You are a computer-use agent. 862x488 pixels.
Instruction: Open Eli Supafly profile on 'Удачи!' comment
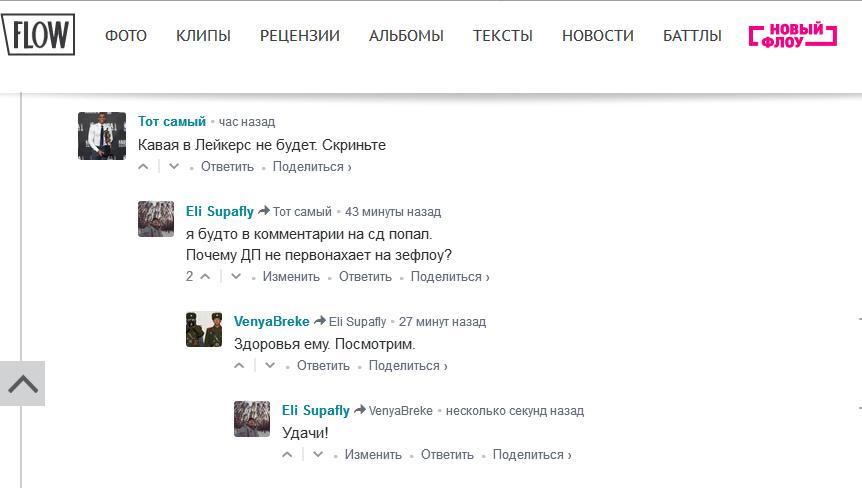click(316, 411)
